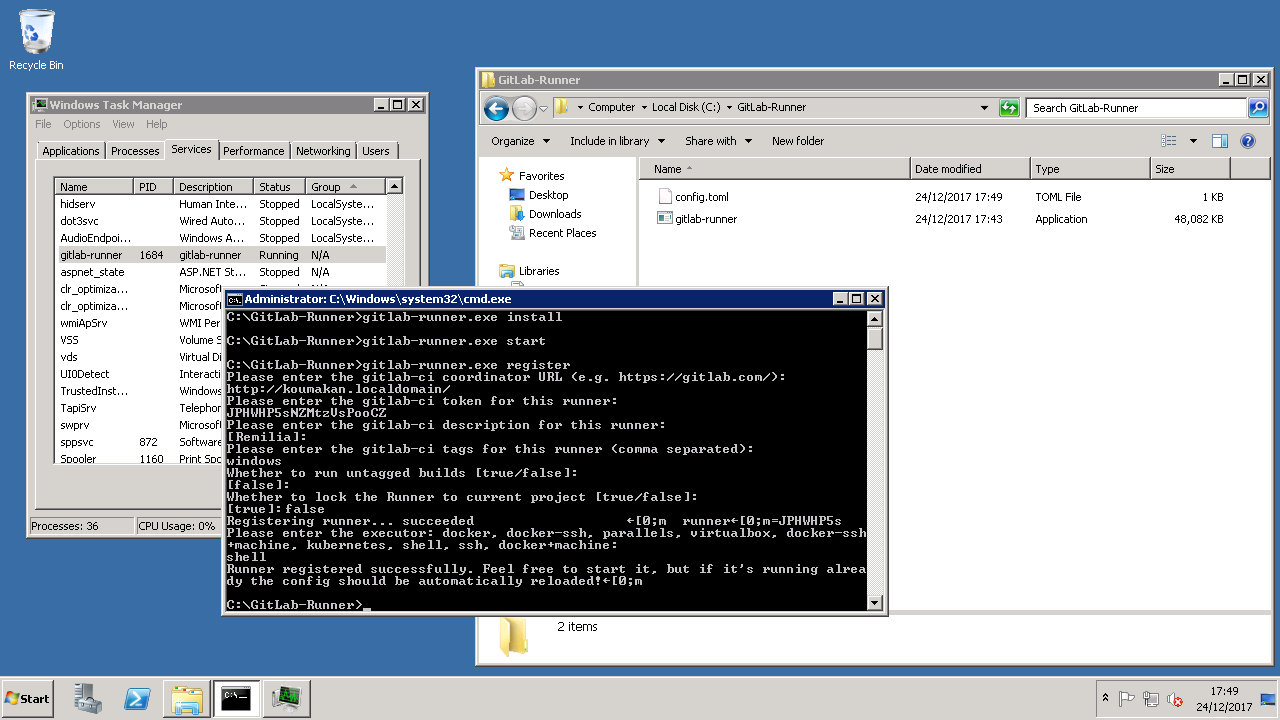
Task: Expand the Organize dropdown menu
Action: point(520,141)
